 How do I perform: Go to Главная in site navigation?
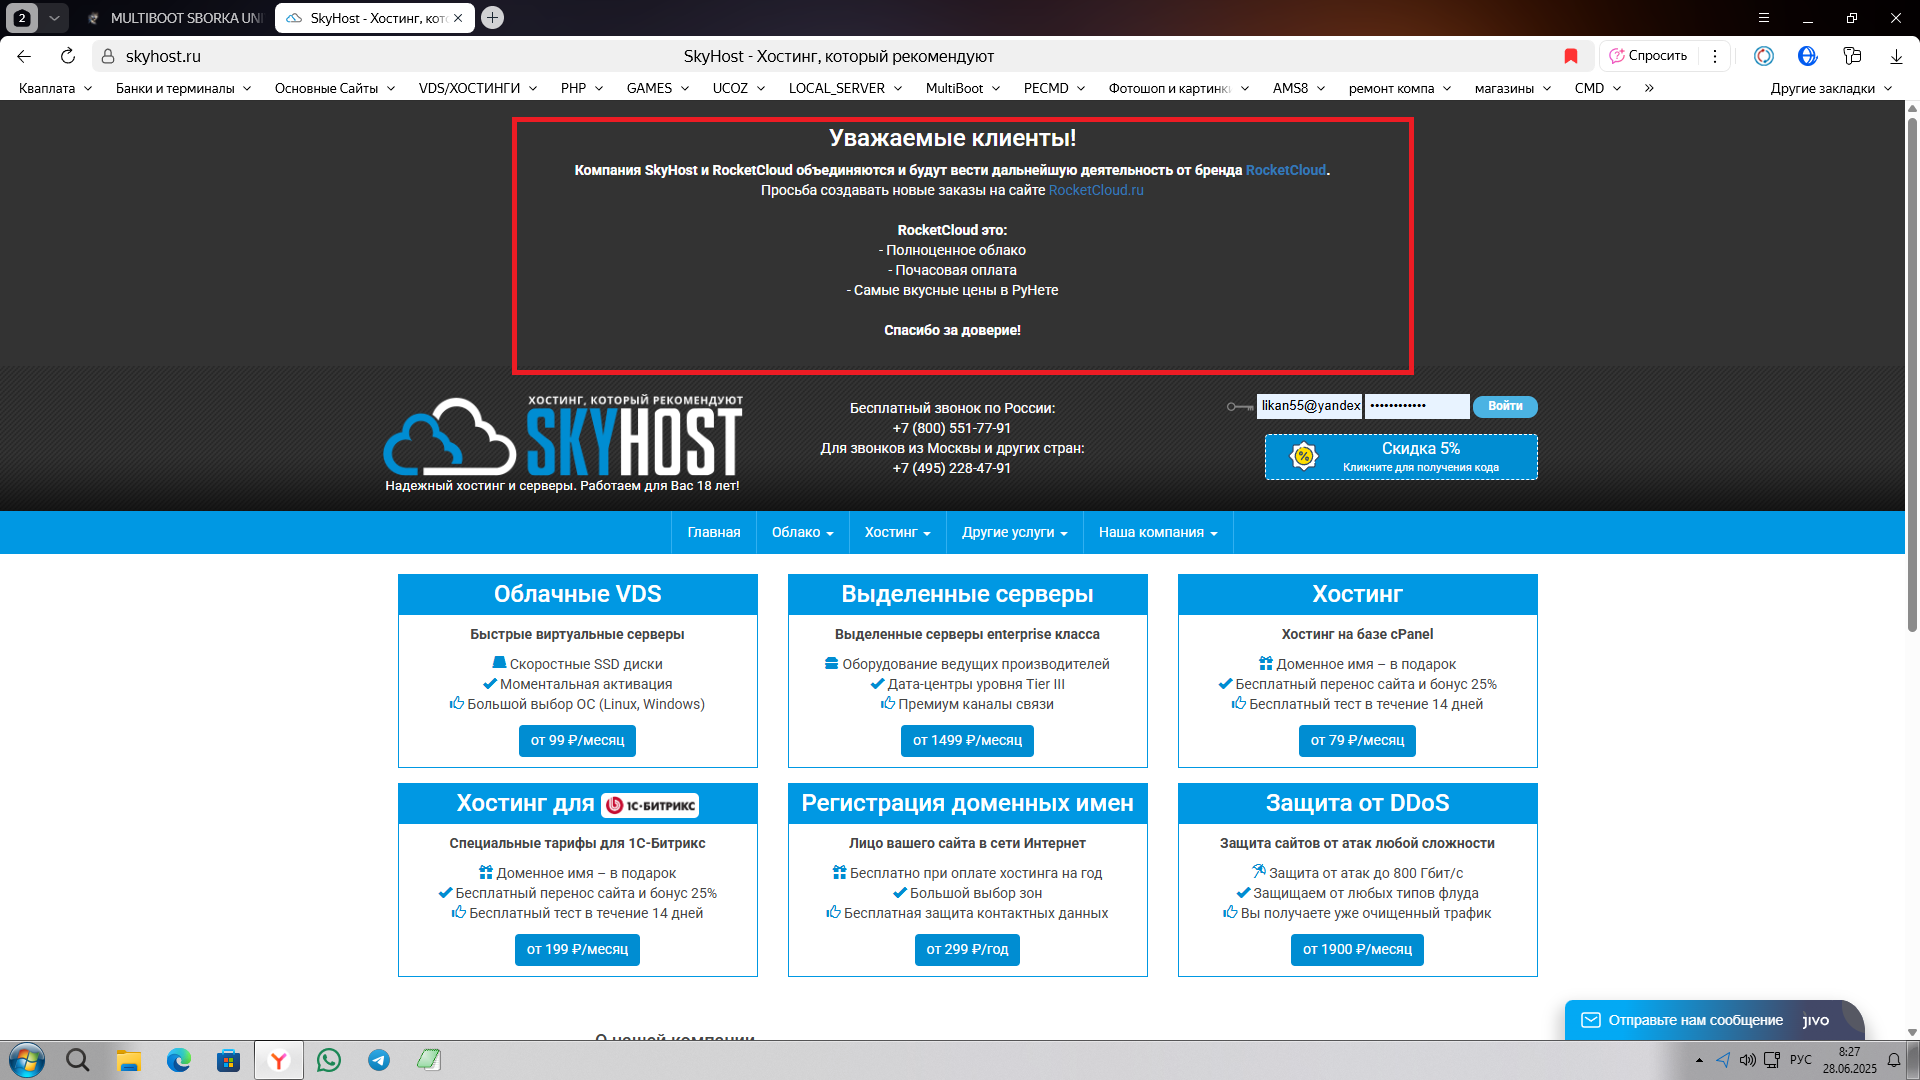point(714,532)
